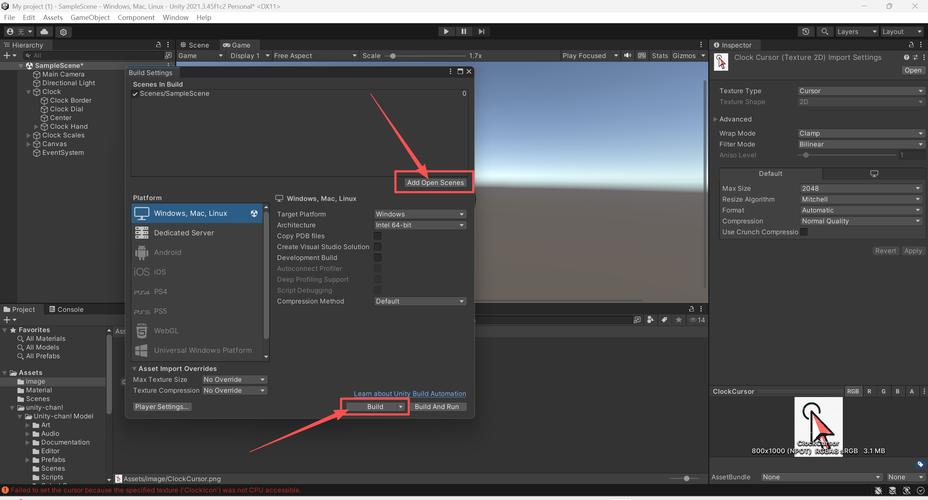Image resolution: width=928 pixels, height=500 pixels.
Task: Click the Project panel add (+) button
Action: (x=9, y=320)
